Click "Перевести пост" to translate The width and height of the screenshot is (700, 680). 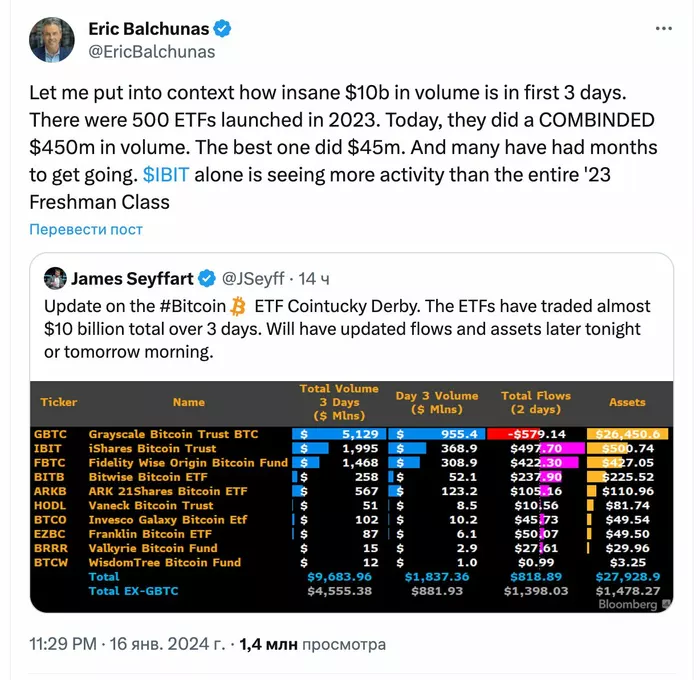tap(86, 228)
